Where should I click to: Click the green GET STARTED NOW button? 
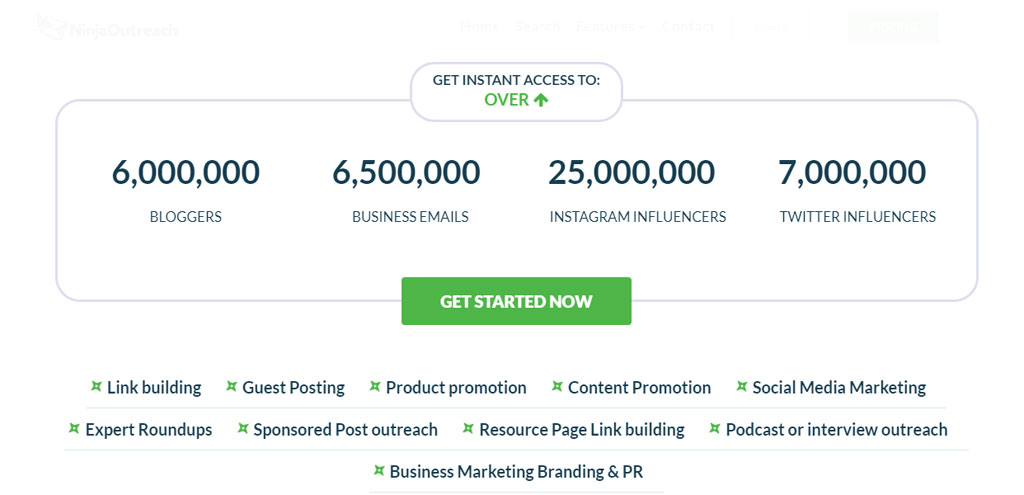pyautogui.click(x=516, y=301)
